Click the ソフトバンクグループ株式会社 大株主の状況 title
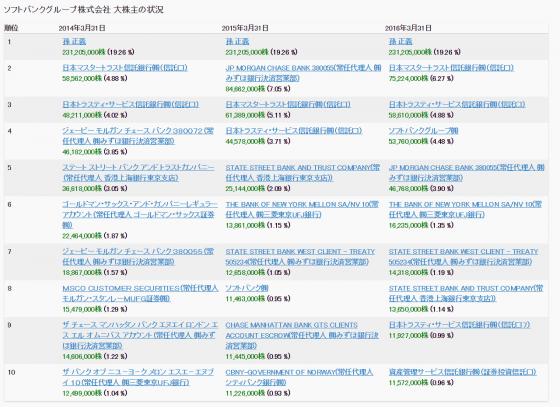 click(84, 10)
